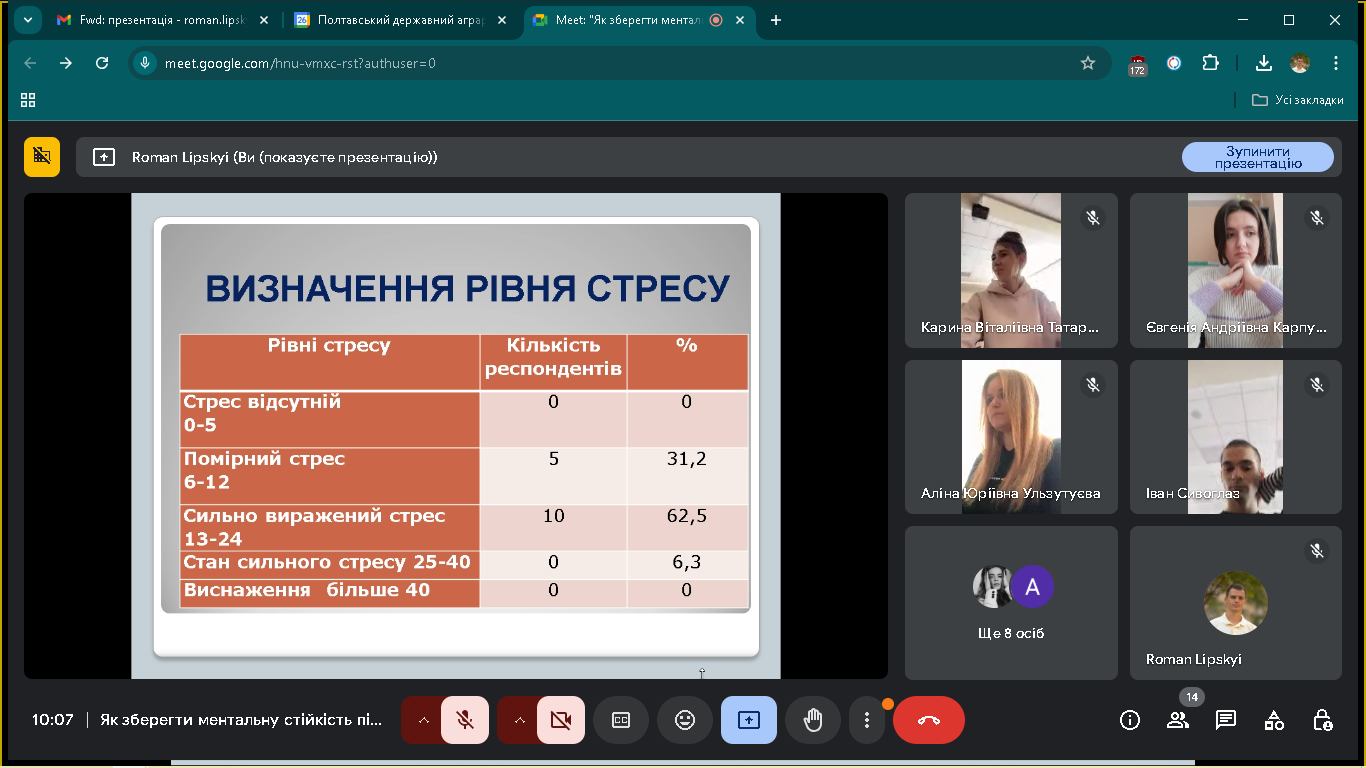Click the 'Стан сильного стресу 25-40' cell

(x=330, y=564)
